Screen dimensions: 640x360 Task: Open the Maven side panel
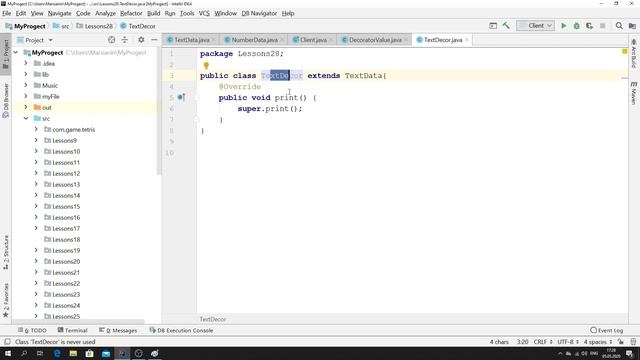[x=633, y=93]
